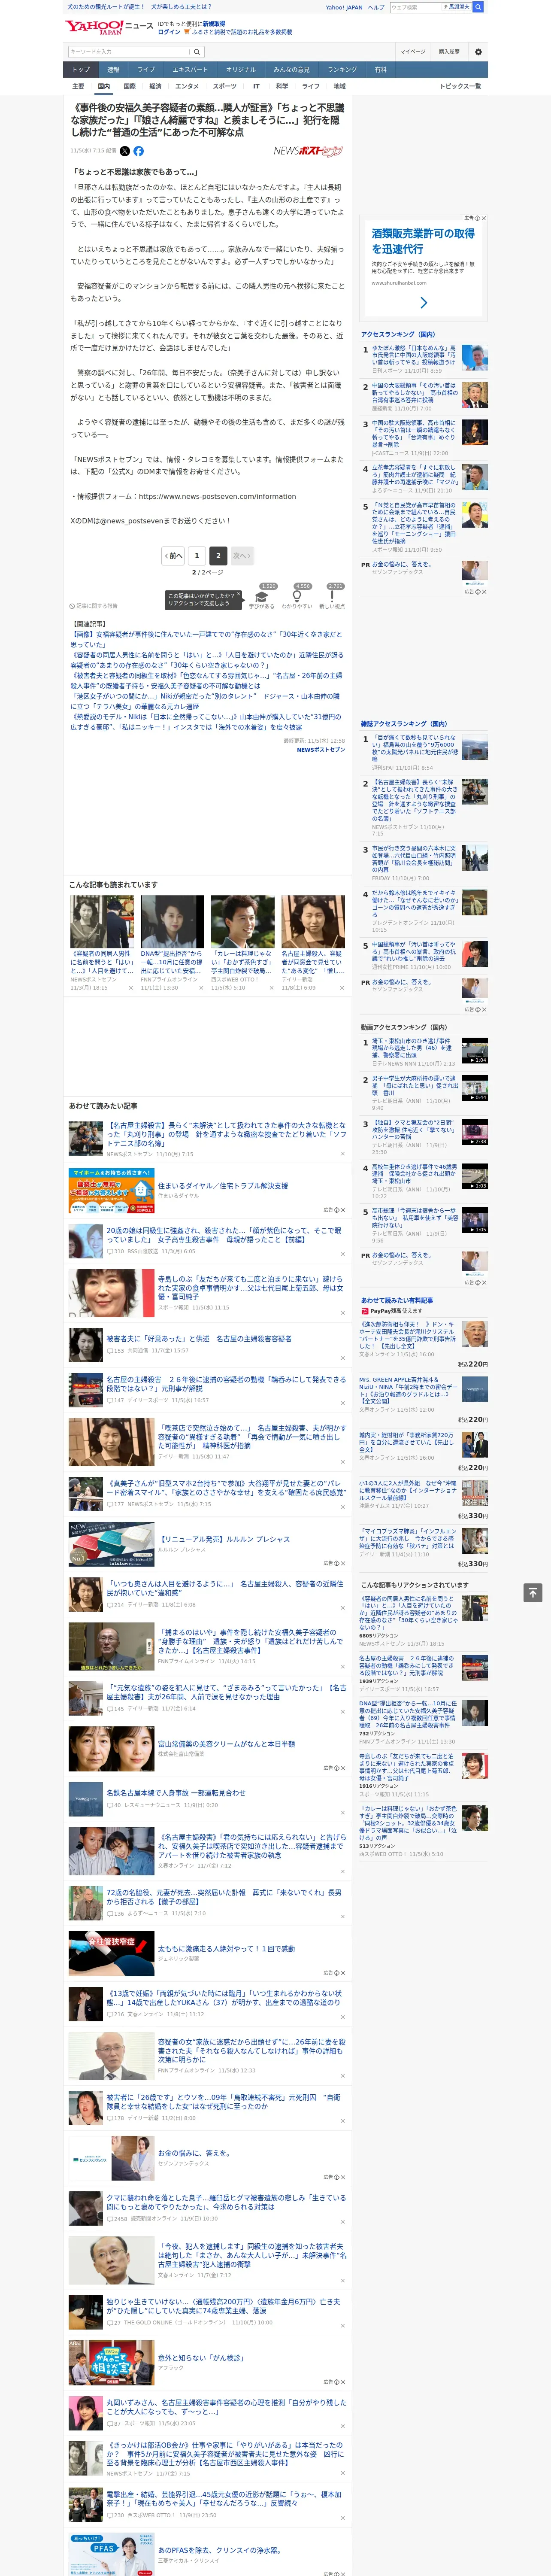Screen dimensions: 551x2576
Task: Select page 2 in pagination
Action: [218, 555]
